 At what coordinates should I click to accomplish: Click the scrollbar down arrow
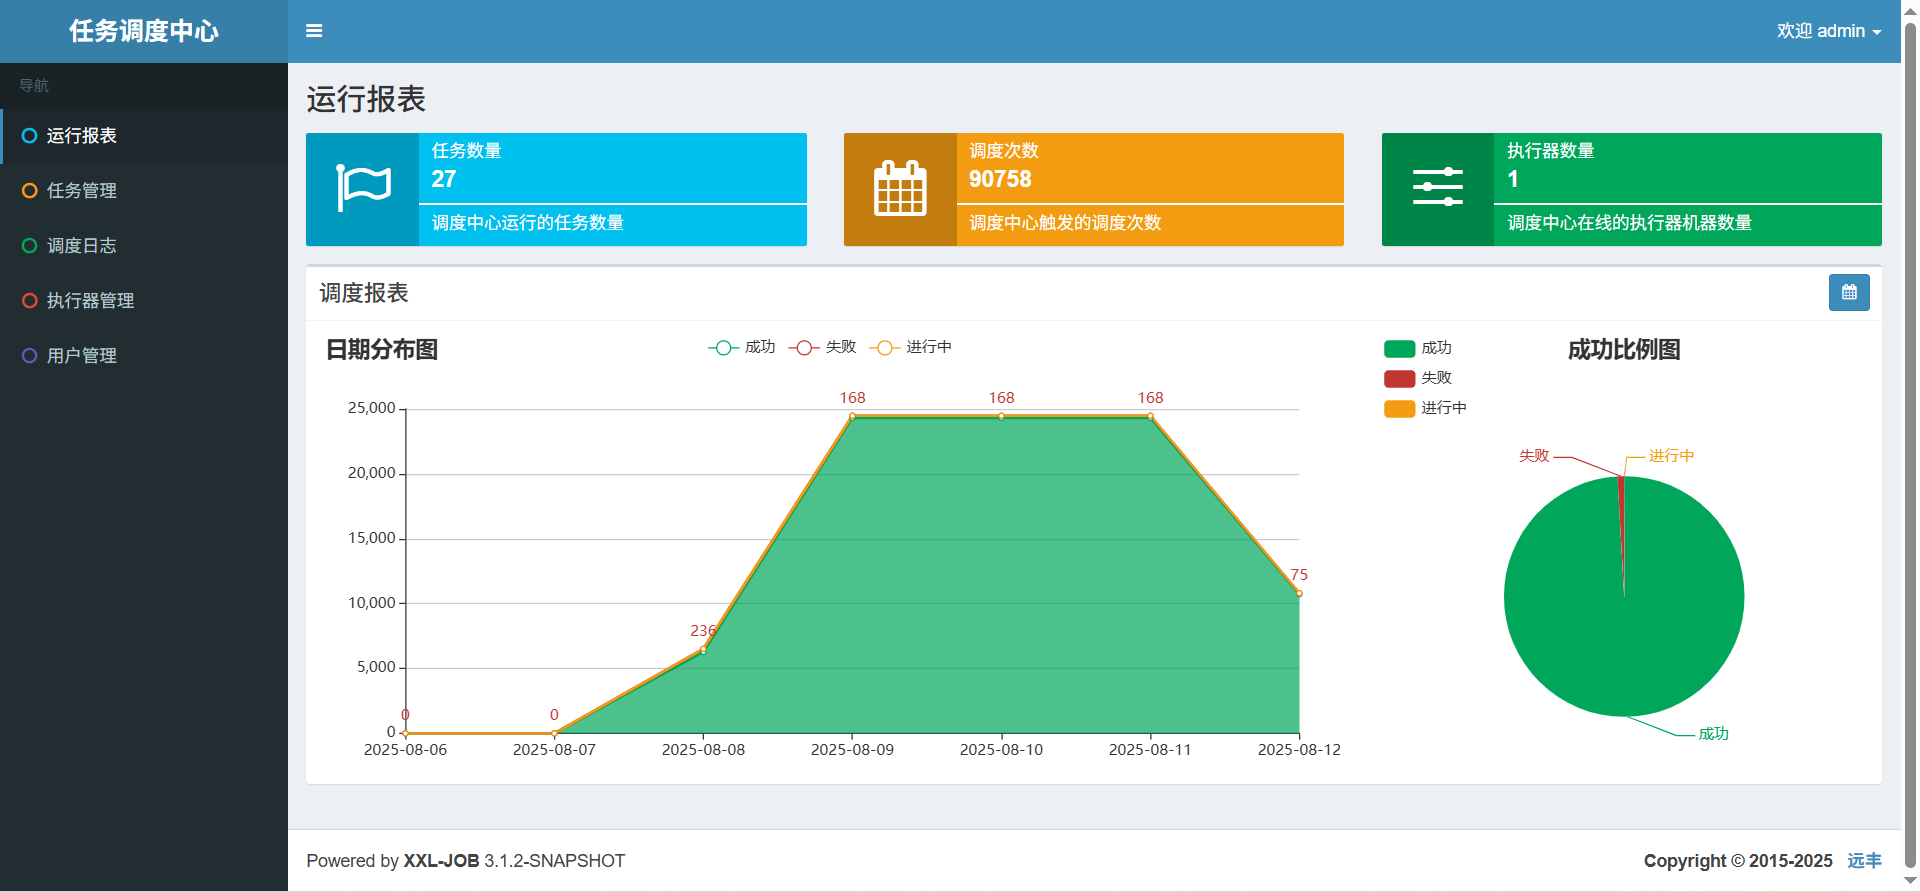click(1910, 881)
